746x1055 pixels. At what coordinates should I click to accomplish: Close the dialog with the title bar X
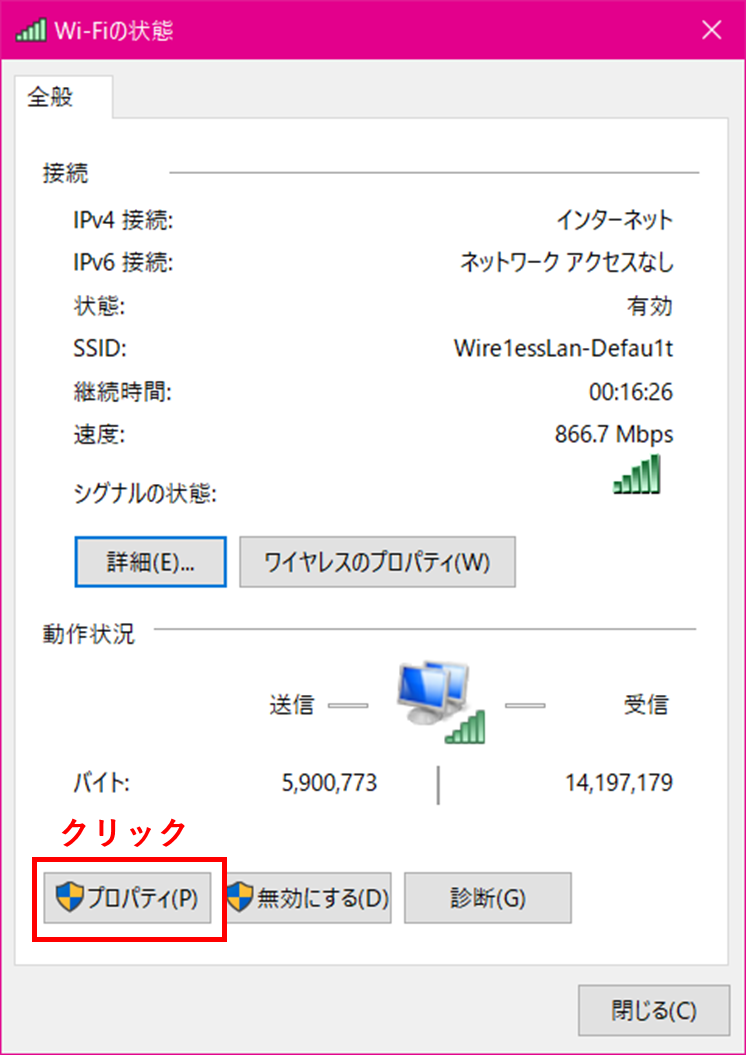tap(712, 30)
